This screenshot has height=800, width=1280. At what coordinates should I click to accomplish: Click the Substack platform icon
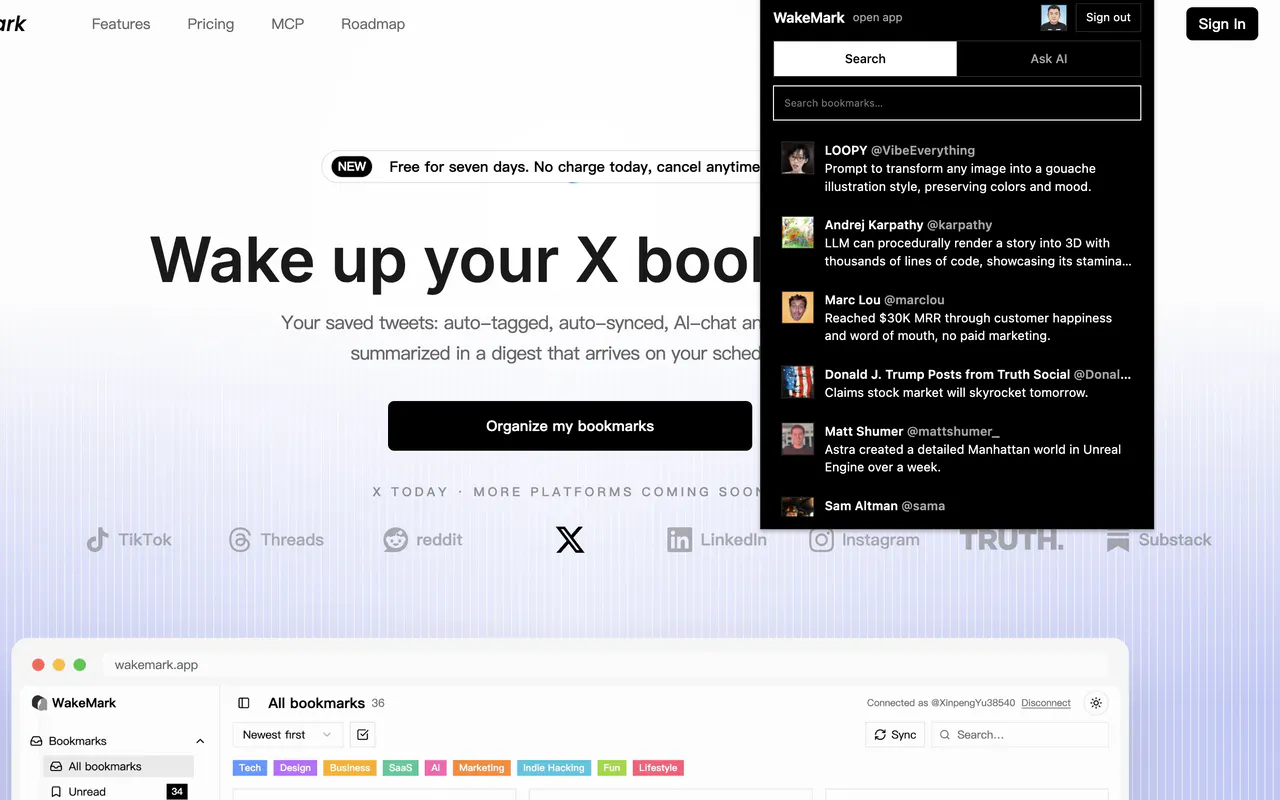tap(1118, 540)
